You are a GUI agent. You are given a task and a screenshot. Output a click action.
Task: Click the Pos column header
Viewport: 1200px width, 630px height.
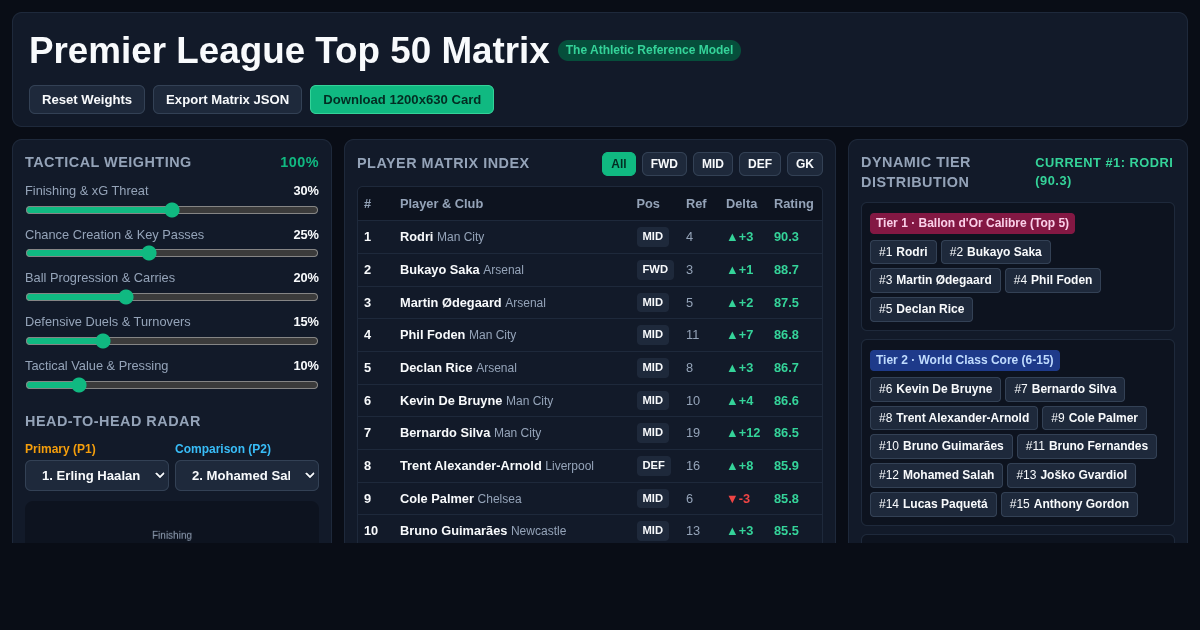tap(648, 204)
